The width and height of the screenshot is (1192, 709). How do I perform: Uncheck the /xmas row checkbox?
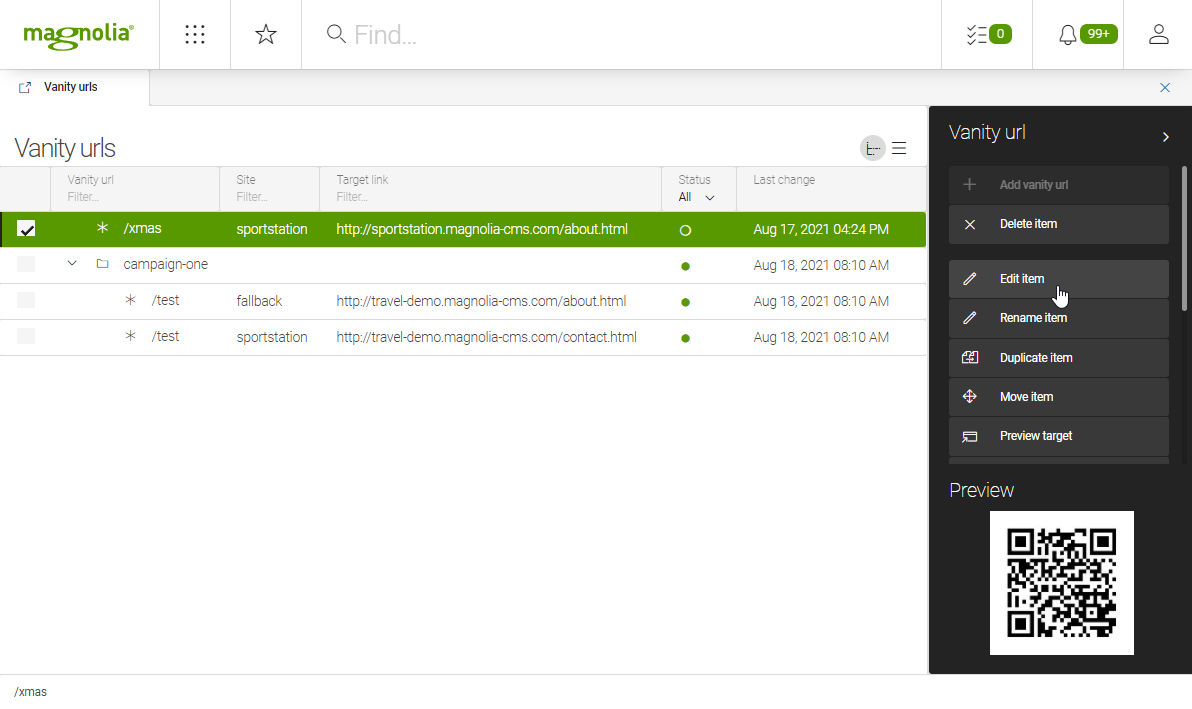[26, 228]
